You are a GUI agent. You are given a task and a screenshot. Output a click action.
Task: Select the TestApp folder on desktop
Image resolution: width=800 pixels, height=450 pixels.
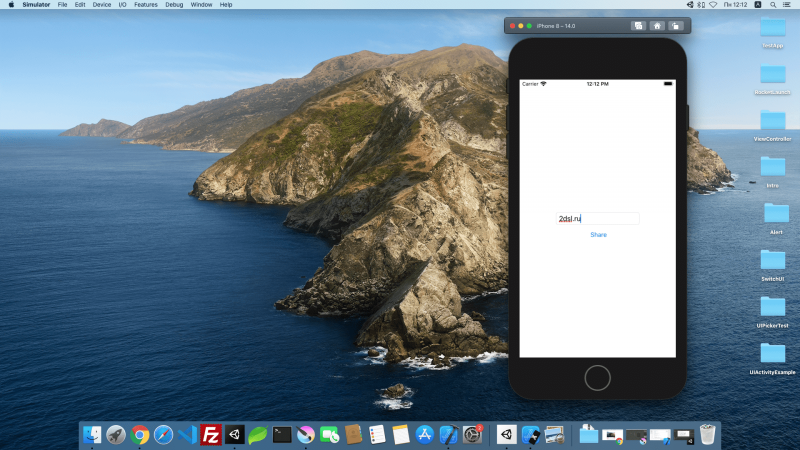pos(772,27)
